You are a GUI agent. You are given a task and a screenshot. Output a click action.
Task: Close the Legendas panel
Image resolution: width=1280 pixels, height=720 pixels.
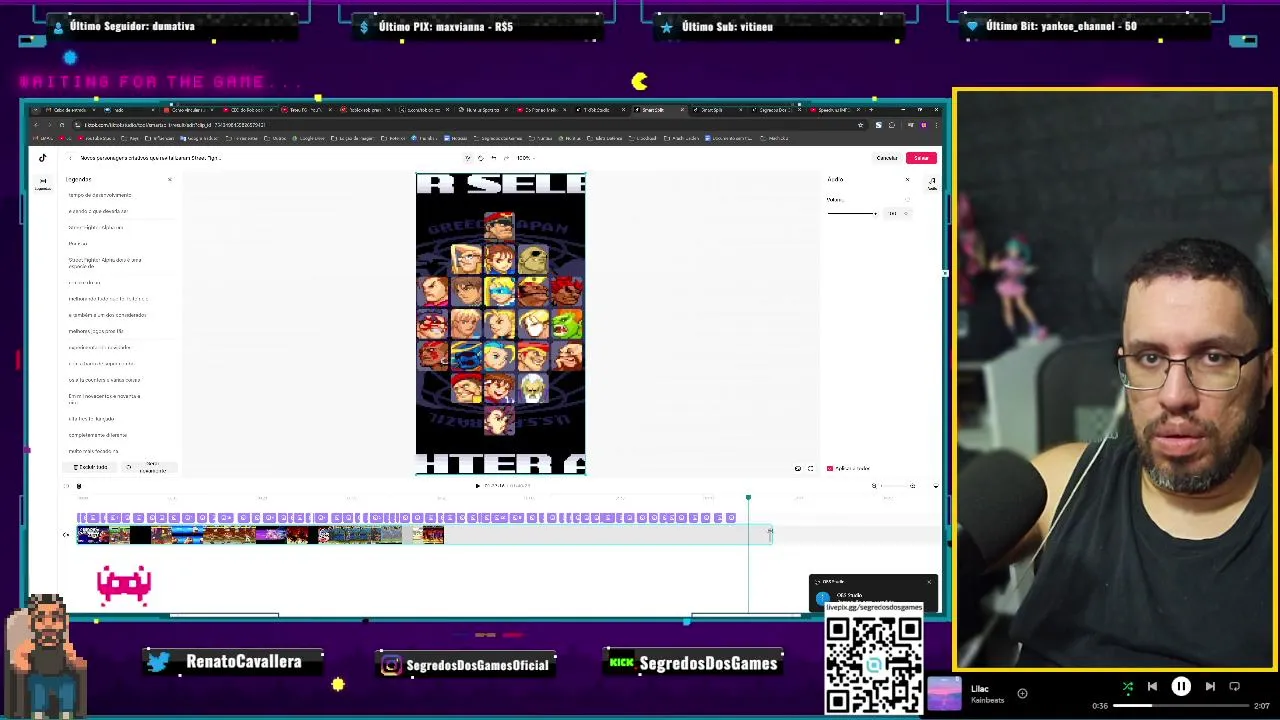(169, 179)
